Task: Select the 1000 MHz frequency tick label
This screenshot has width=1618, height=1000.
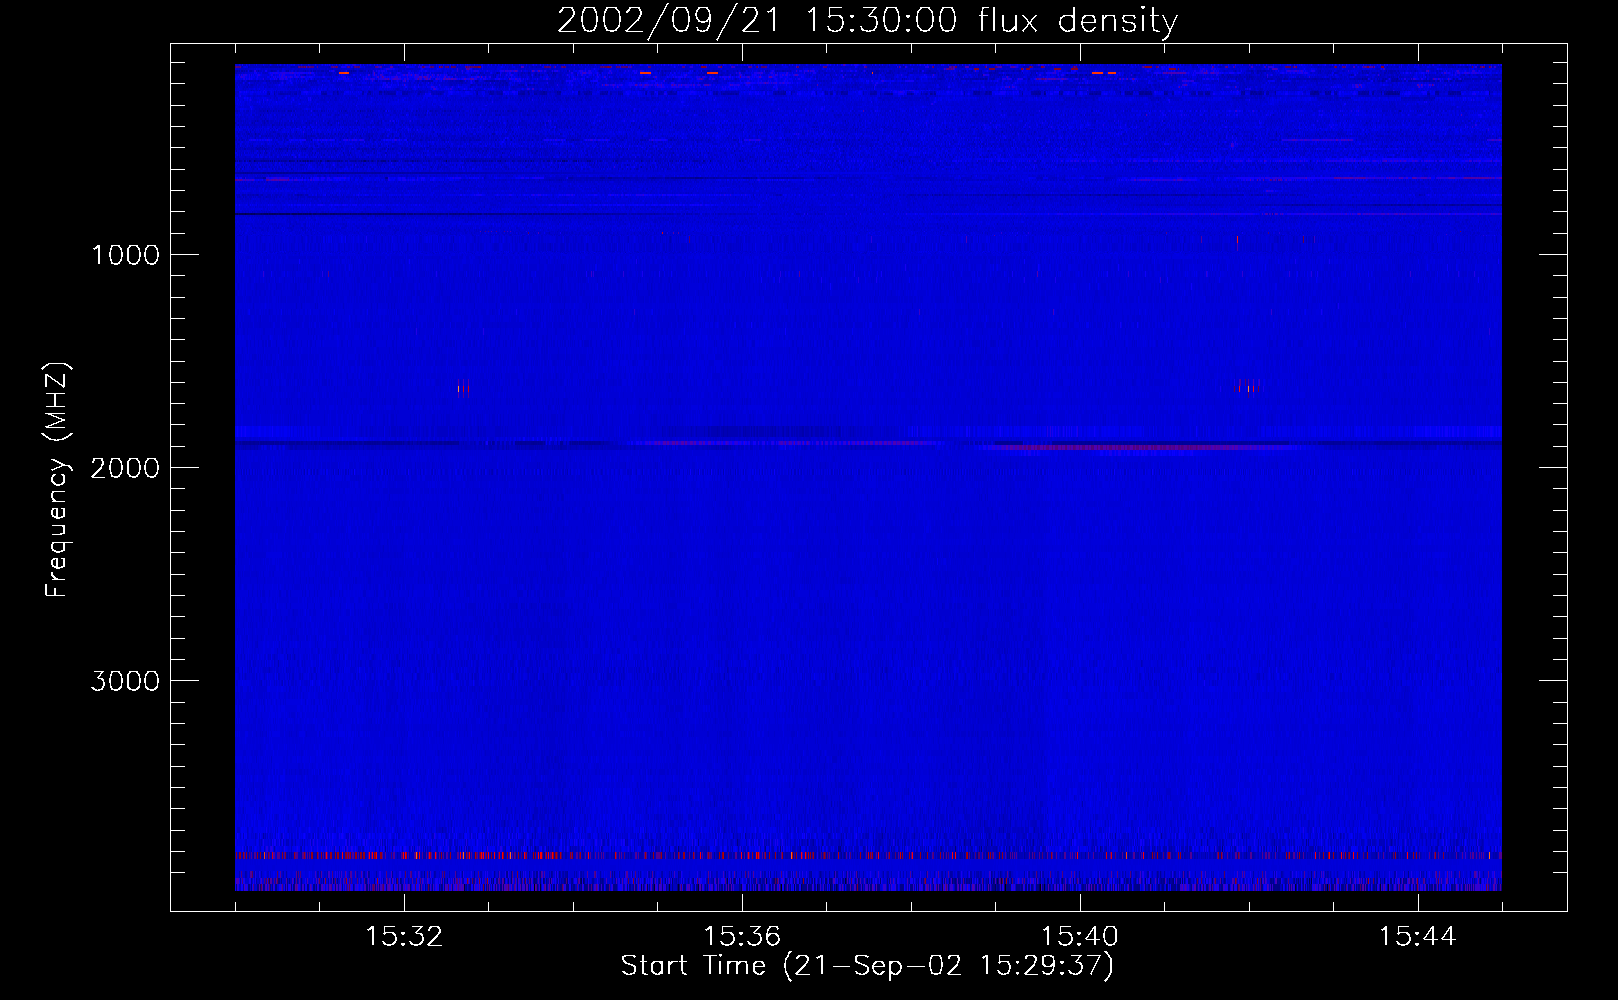Action: pyautogui.click(x=125, y=255)
